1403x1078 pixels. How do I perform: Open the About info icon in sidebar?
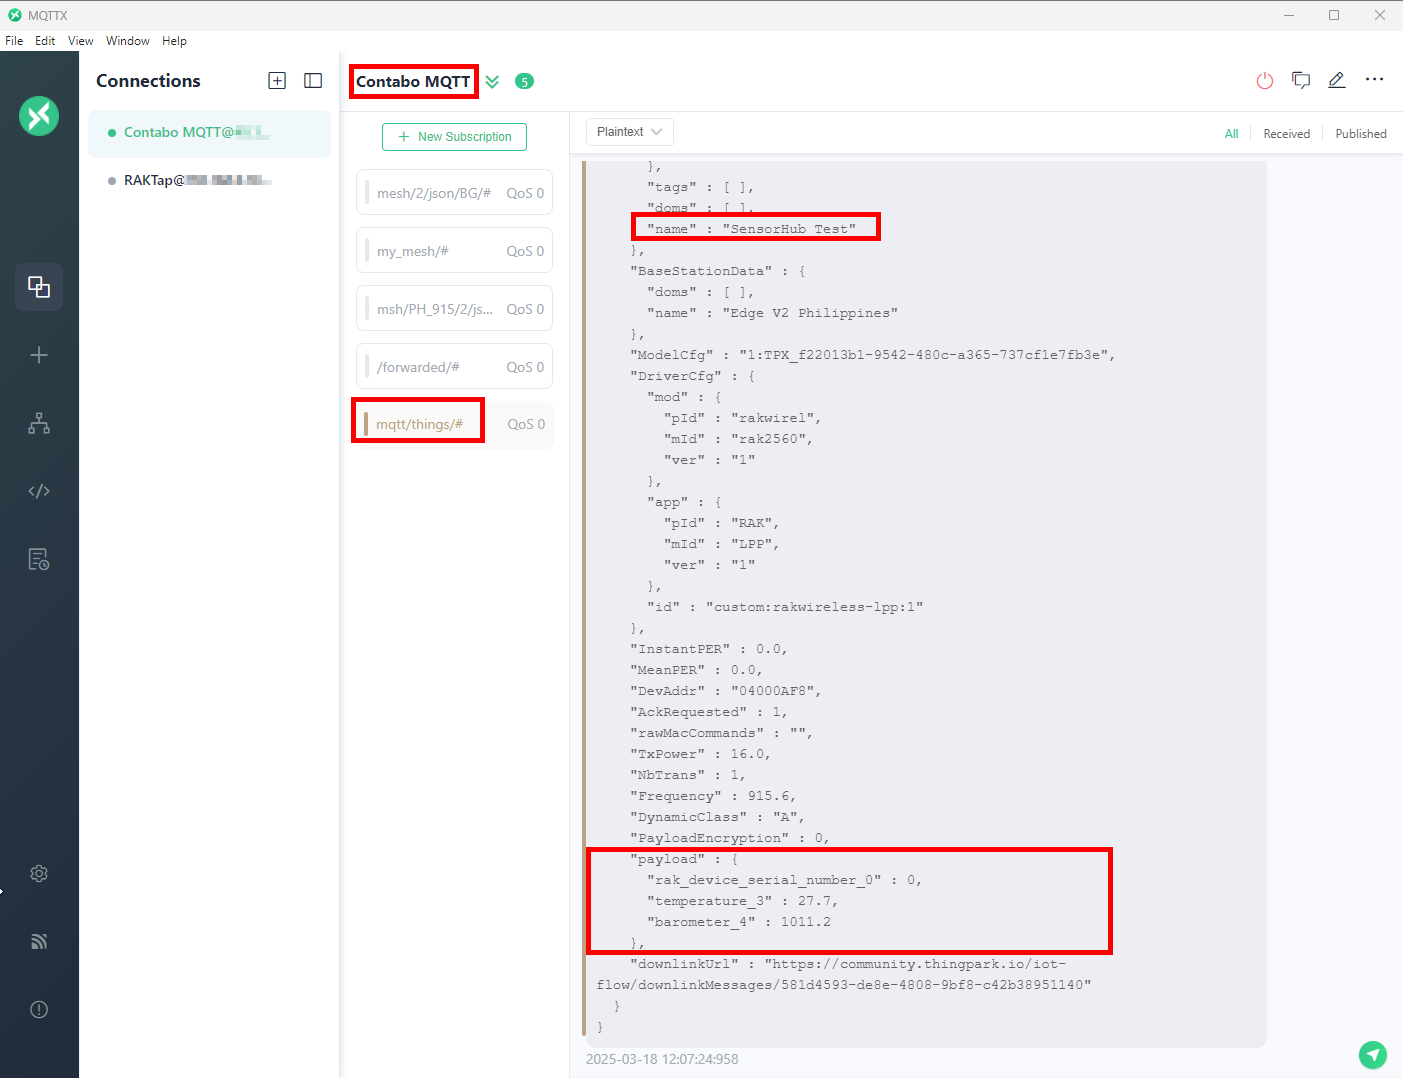pos(39,1009)
